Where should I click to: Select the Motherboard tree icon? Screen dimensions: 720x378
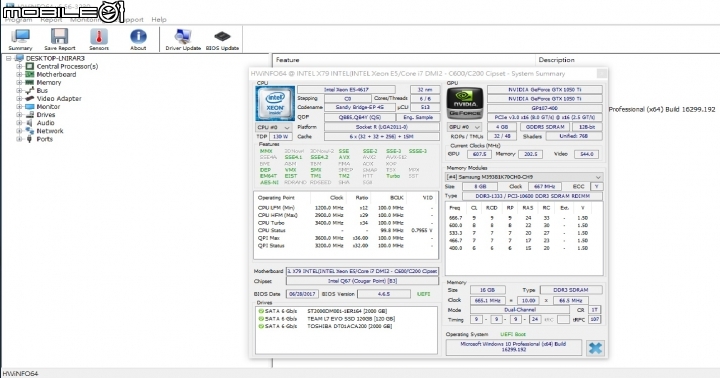(30, 74)
